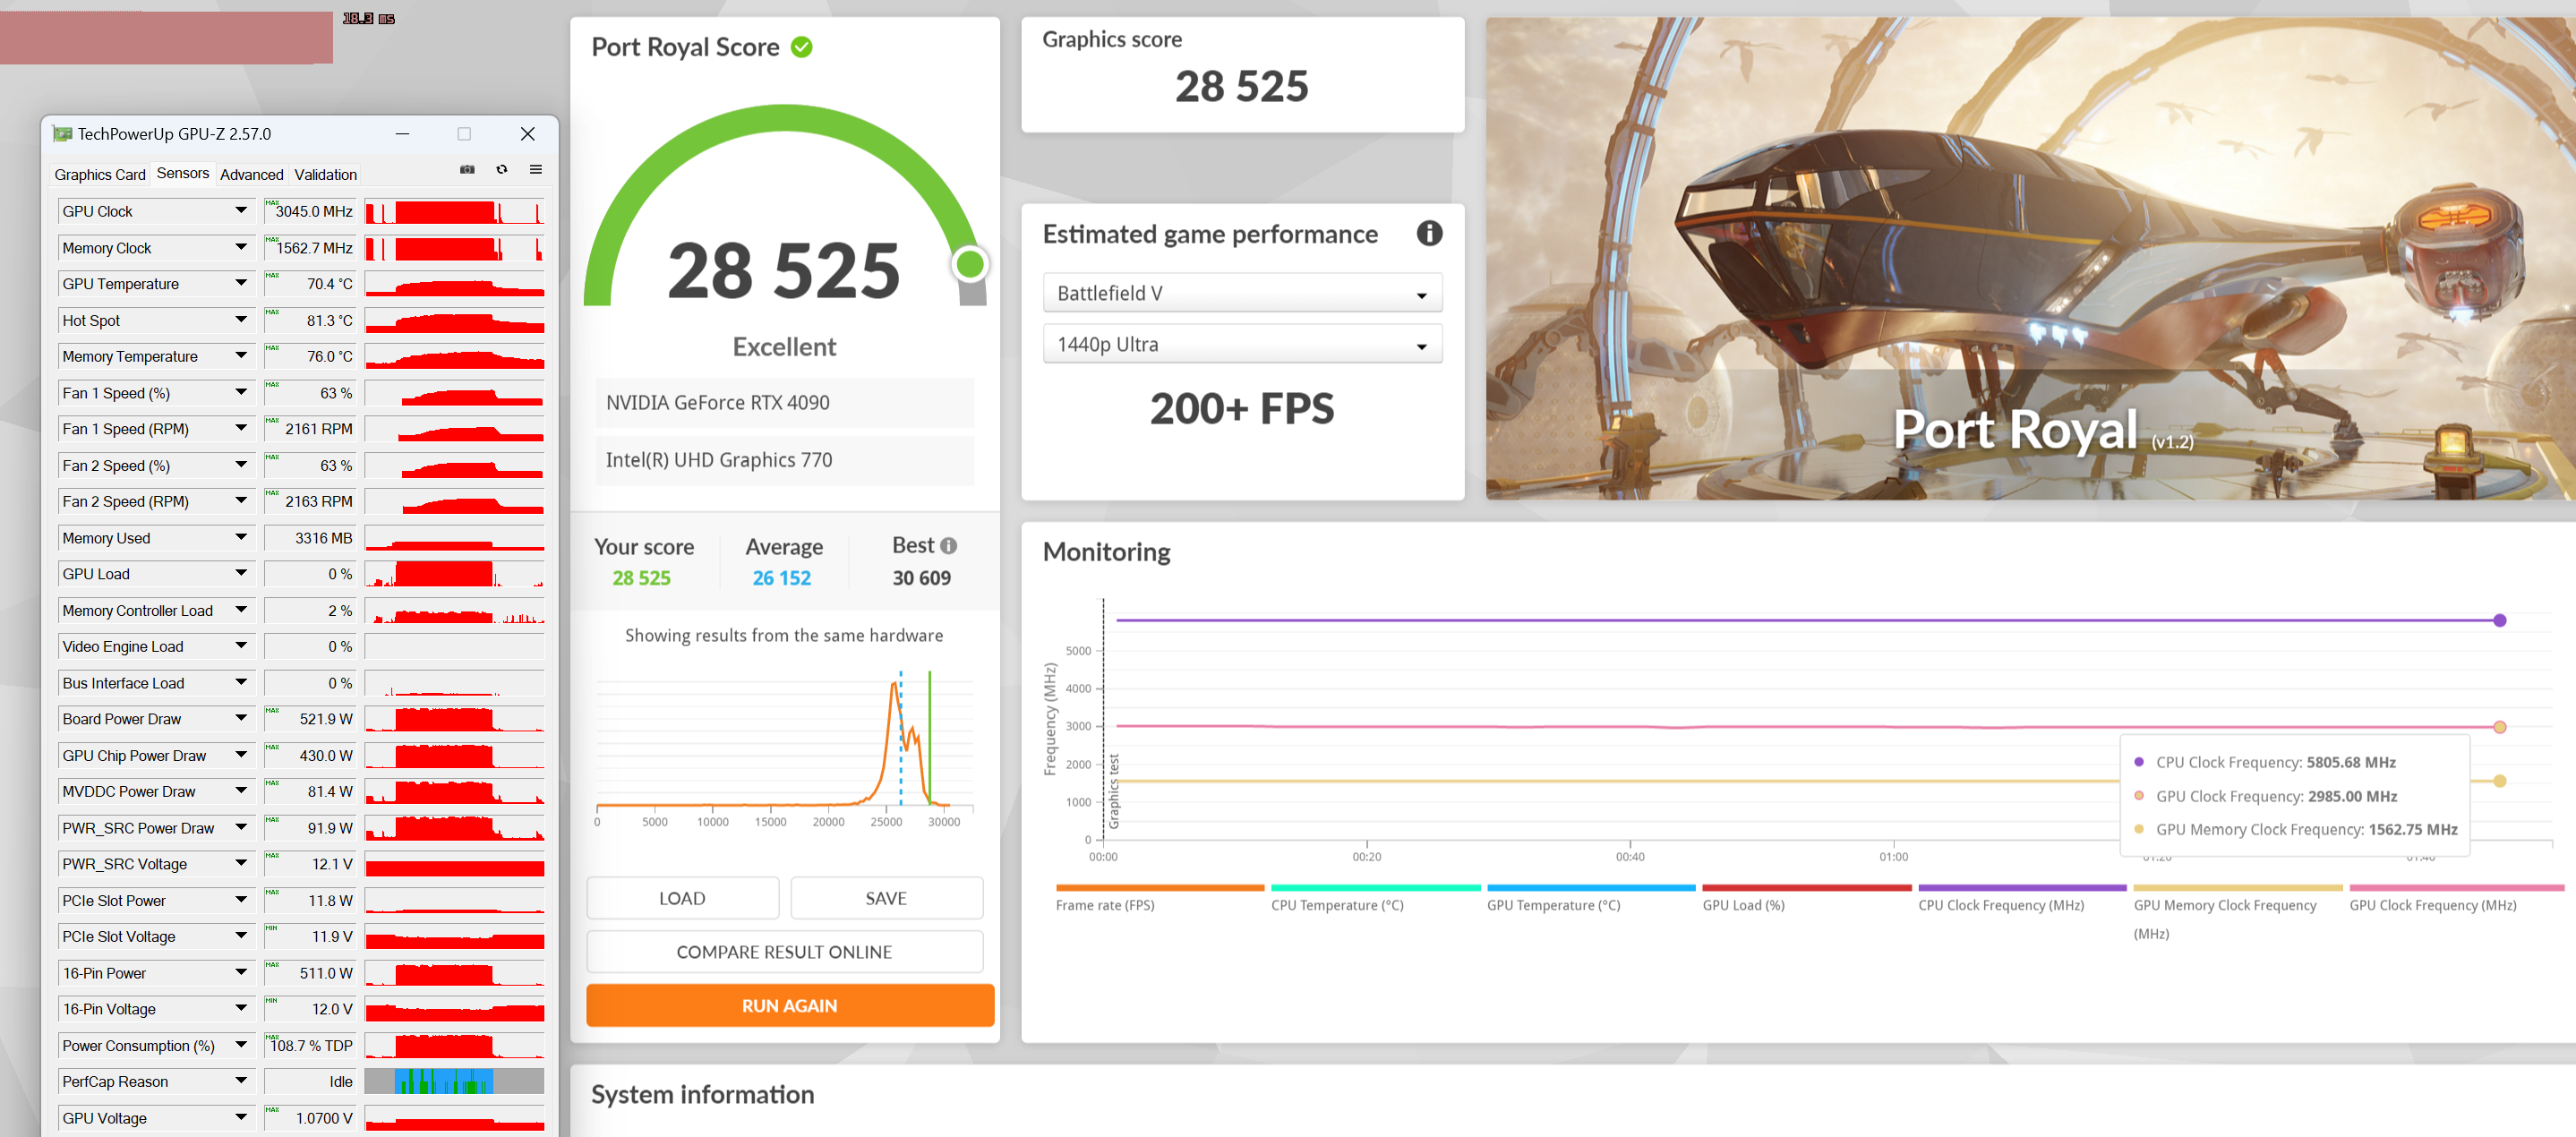Open the GPU-Z hamburger menu icon
Screen dimensions: 2576x1137
(536, 170)
